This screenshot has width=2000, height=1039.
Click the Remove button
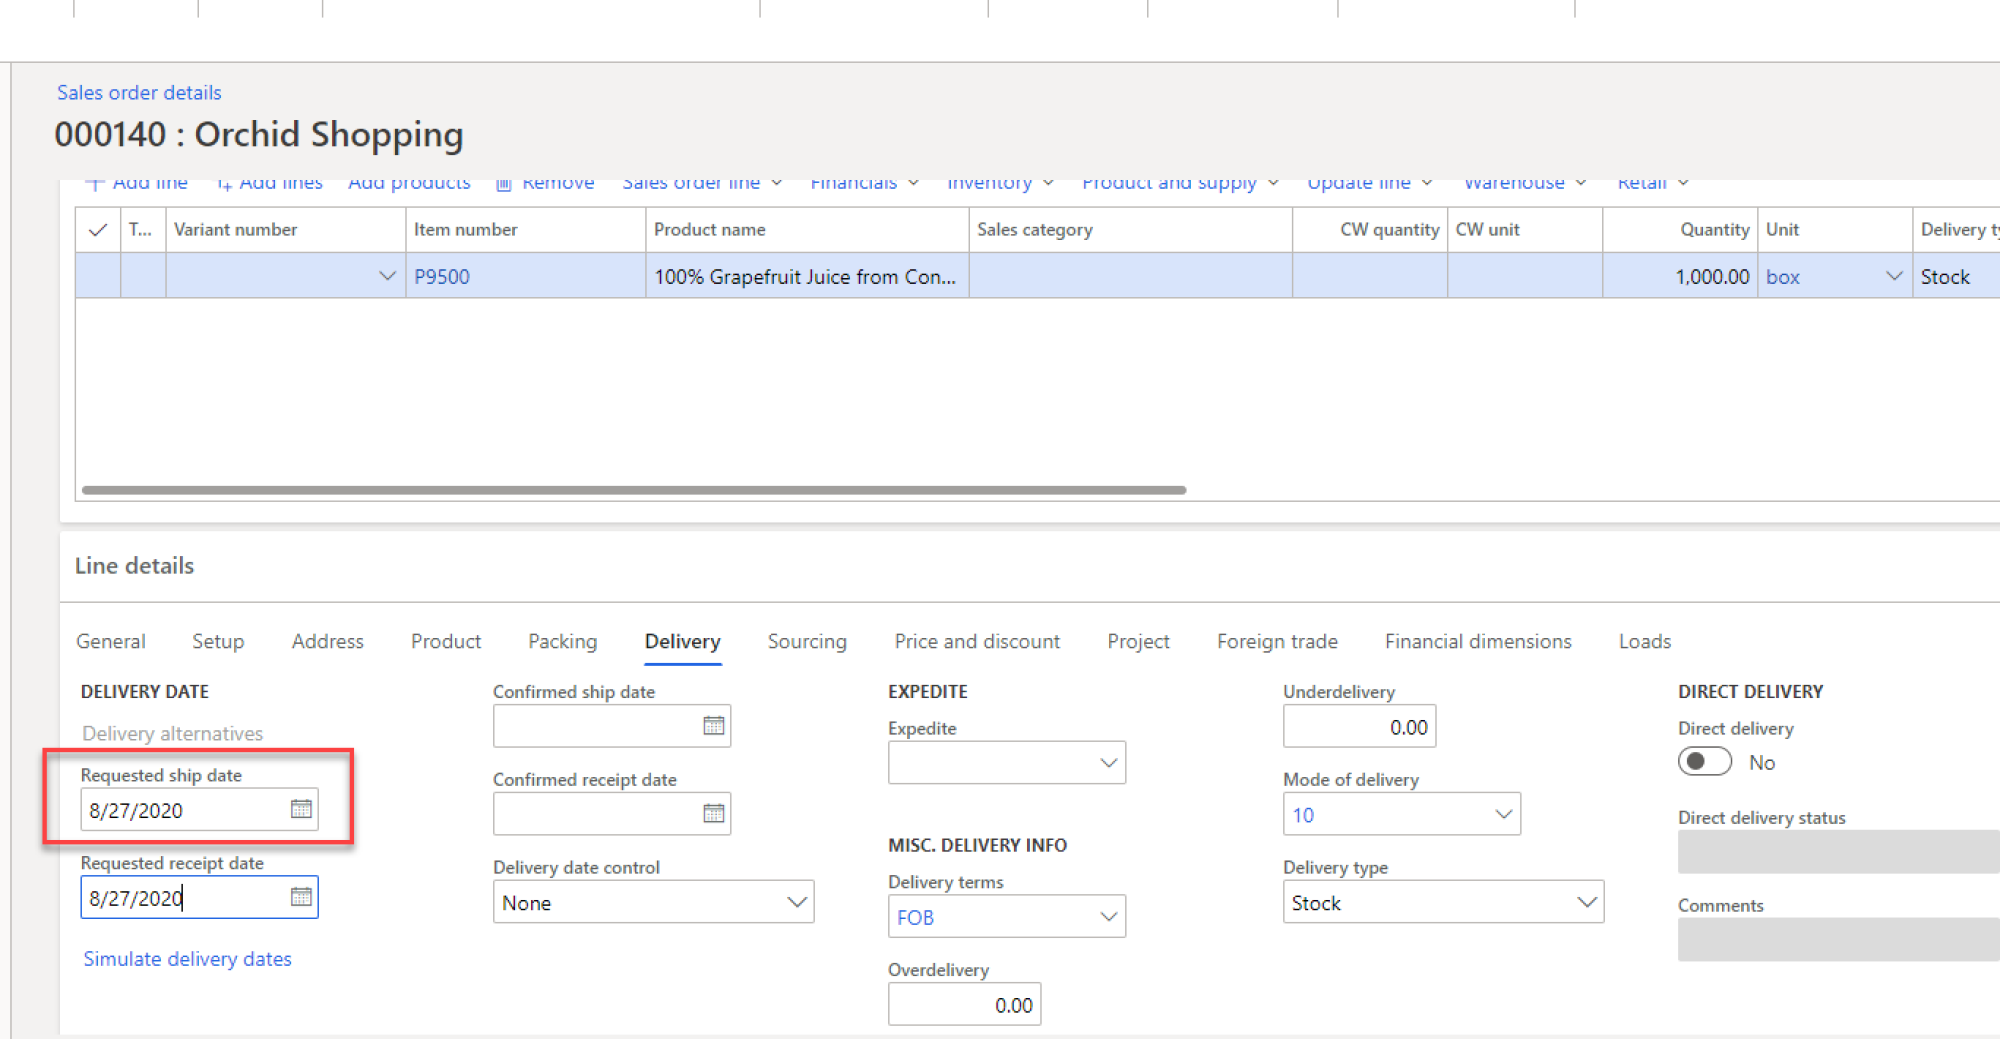coord(546,184)
